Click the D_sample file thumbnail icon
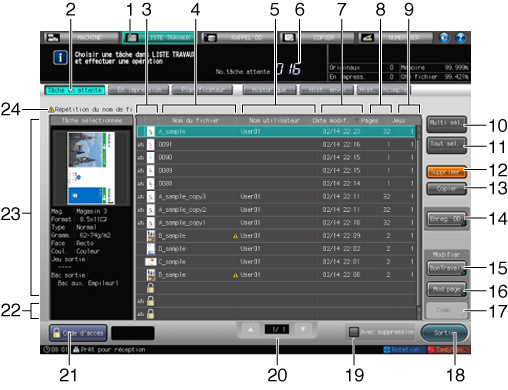This screenshot has height=390, width=508. [x=151, y=249]
